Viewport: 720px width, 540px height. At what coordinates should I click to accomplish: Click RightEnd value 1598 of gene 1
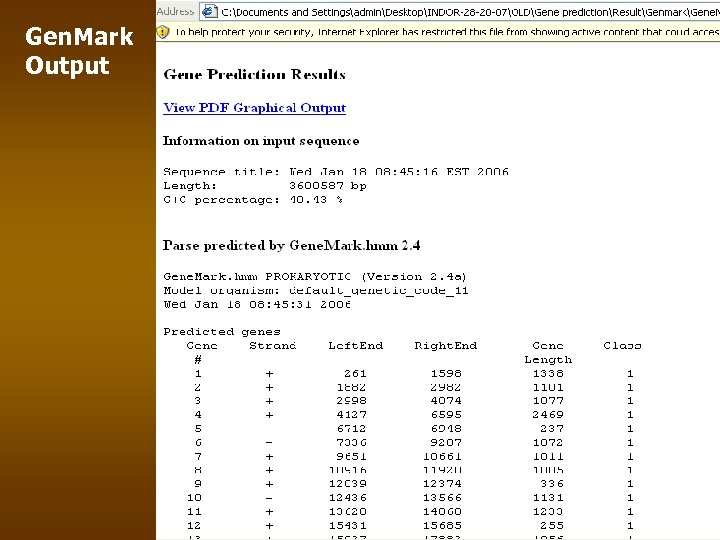(445, 374)
